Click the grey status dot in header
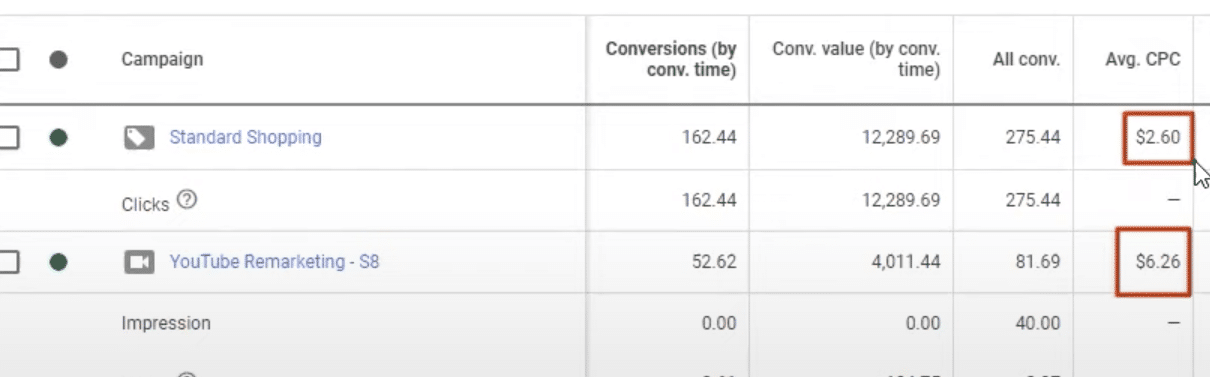Viewport: 1210px width, 377px height. click(x=58, y=59)
